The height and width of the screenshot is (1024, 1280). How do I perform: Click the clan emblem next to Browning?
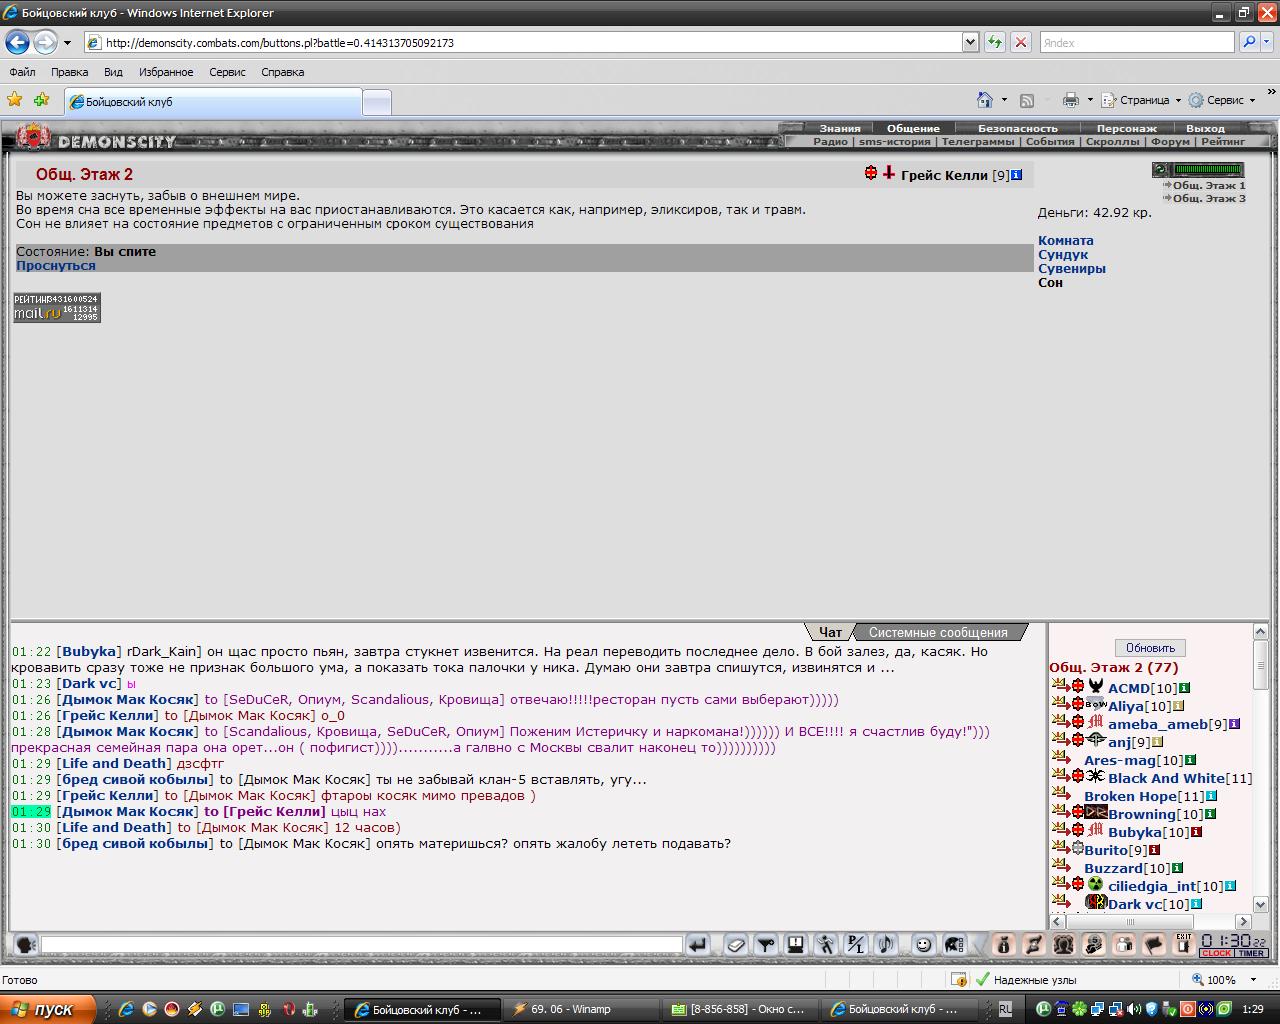pyautogui.click(x=1096, y=812)
